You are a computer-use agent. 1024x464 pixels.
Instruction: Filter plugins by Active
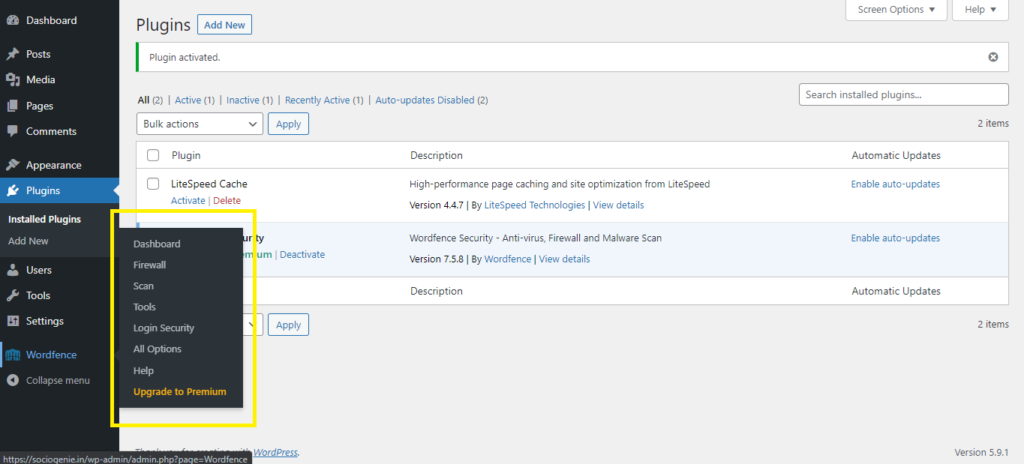click(188, 101)
